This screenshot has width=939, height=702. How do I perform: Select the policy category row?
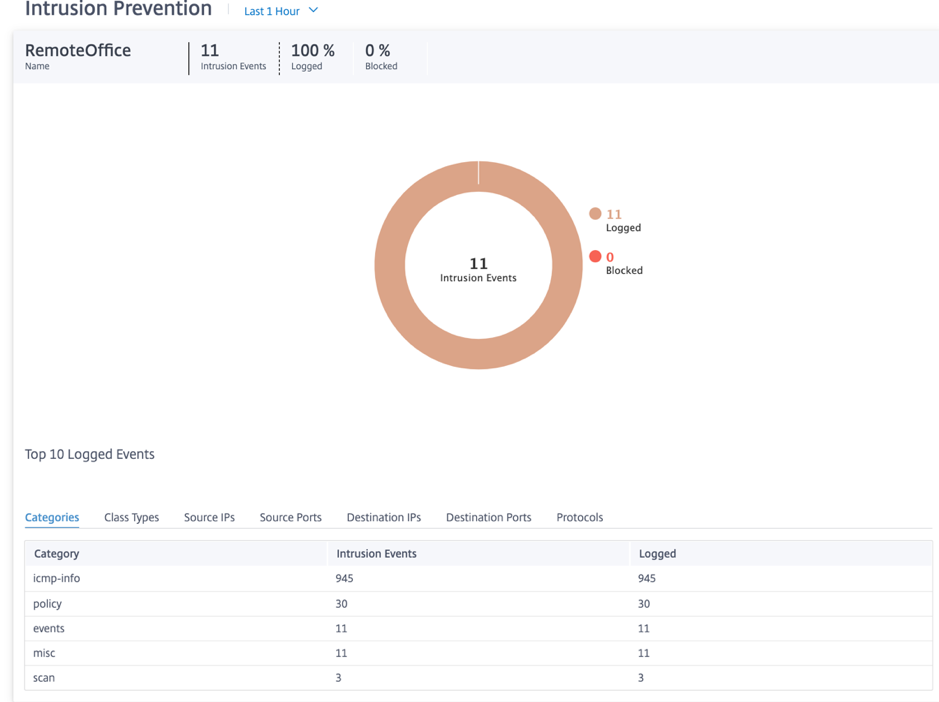(x=478, y=604)
